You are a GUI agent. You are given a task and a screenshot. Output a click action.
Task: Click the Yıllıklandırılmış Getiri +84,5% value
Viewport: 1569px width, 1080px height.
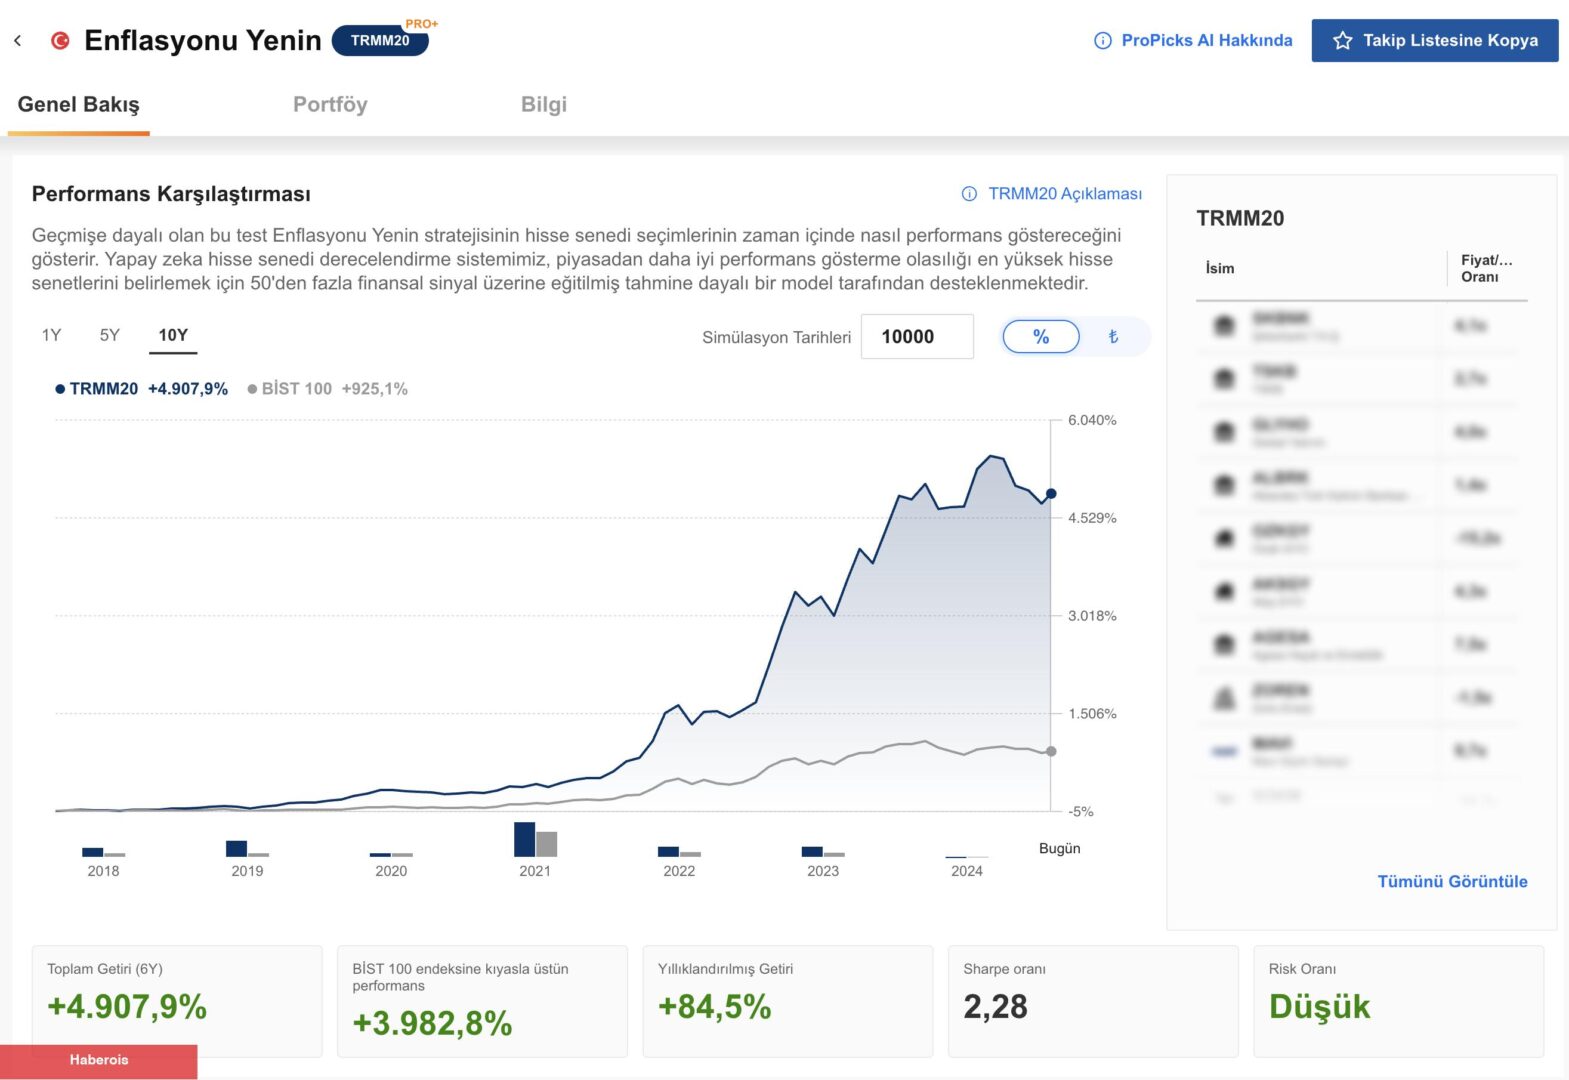(714, 1007)
